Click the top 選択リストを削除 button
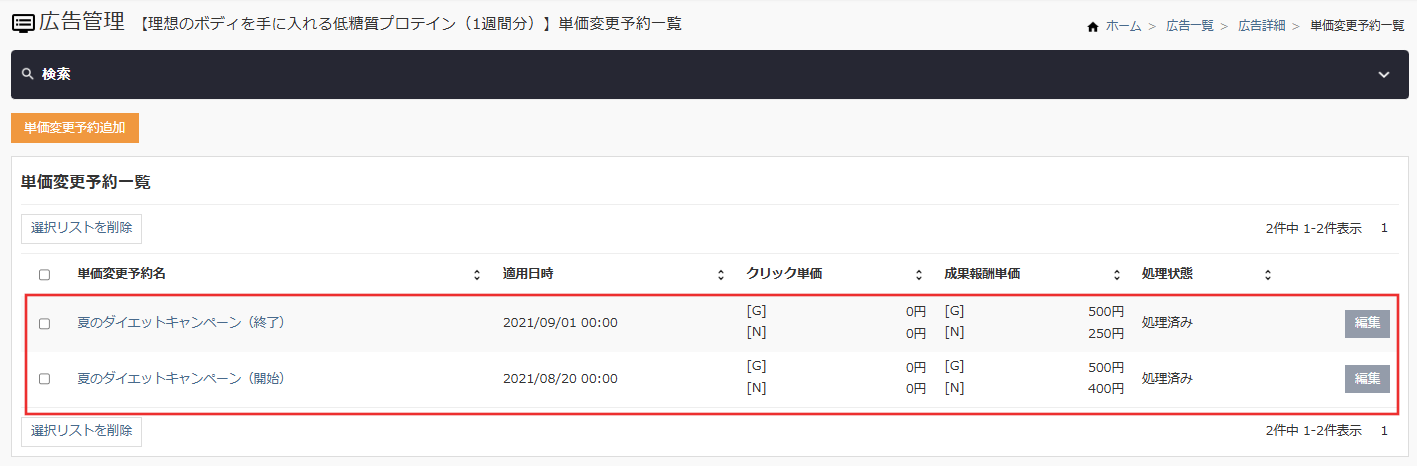 81,228
